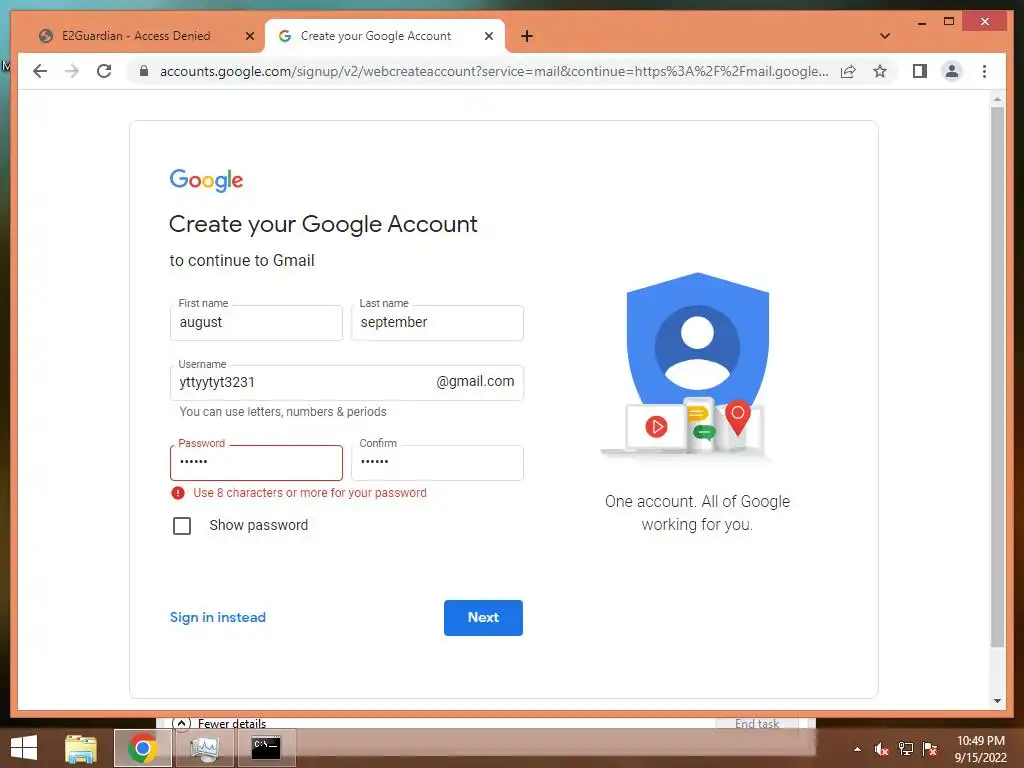
Task: Minimize the Chrome window
Action: pyautogui.click(x=921, y=22)
